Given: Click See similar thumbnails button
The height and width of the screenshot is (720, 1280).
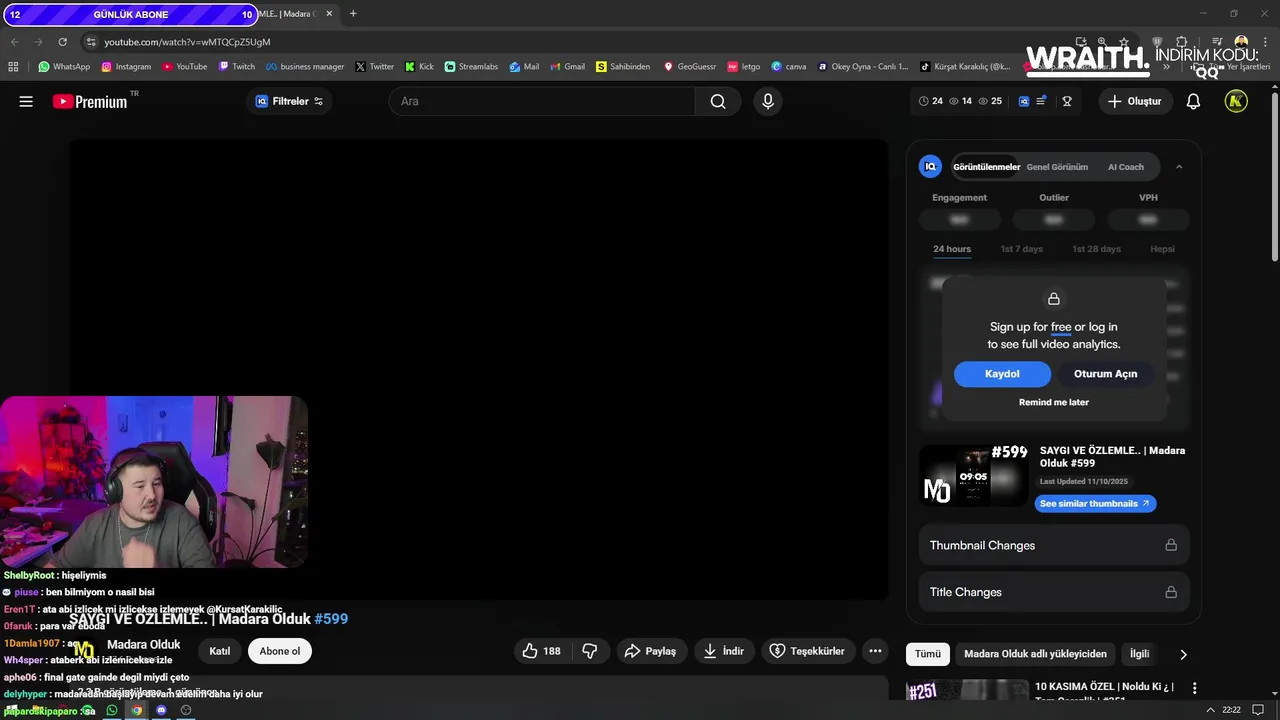Looking at the screenshot, I should click(x=1095, y=503).
